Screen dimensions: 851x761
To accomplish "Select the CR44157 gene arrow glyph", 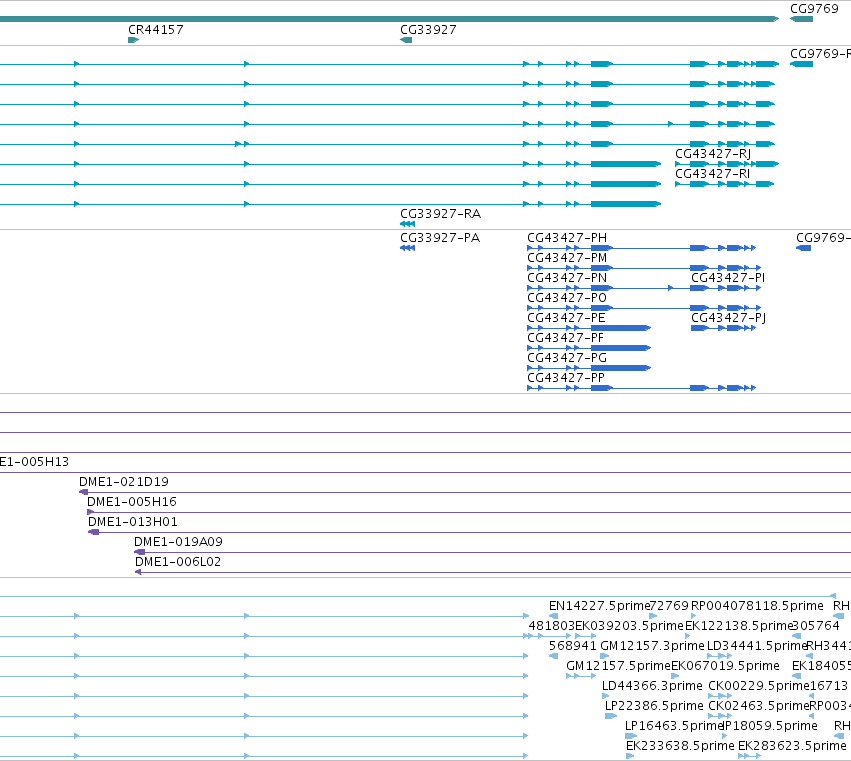I will (134, 40).
